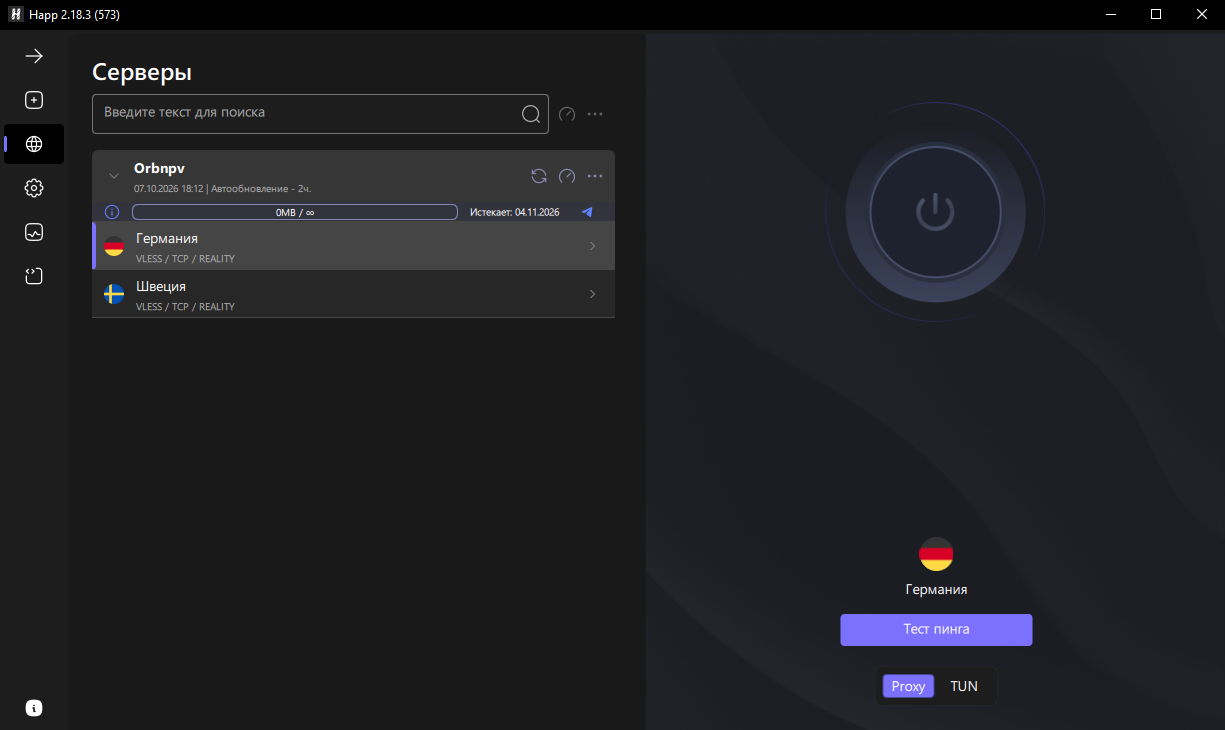Click the 'Истекает: 04.11.2026' expiry text
This screenshot has width=1225, height=730.
point(515,212)
